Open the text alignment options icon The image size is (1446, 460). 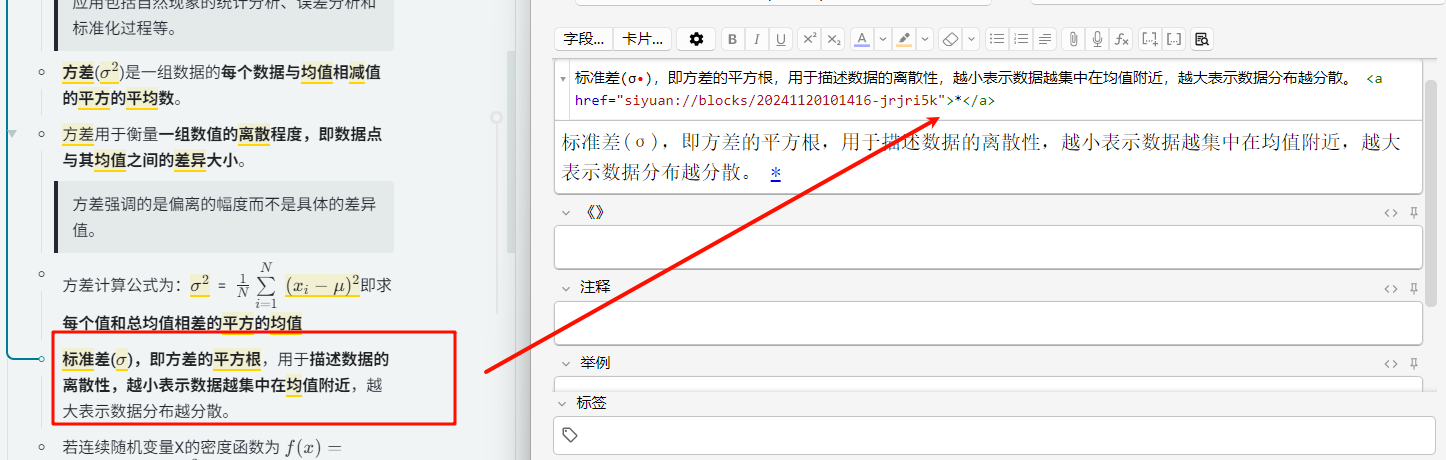[x=1044, y=39]
